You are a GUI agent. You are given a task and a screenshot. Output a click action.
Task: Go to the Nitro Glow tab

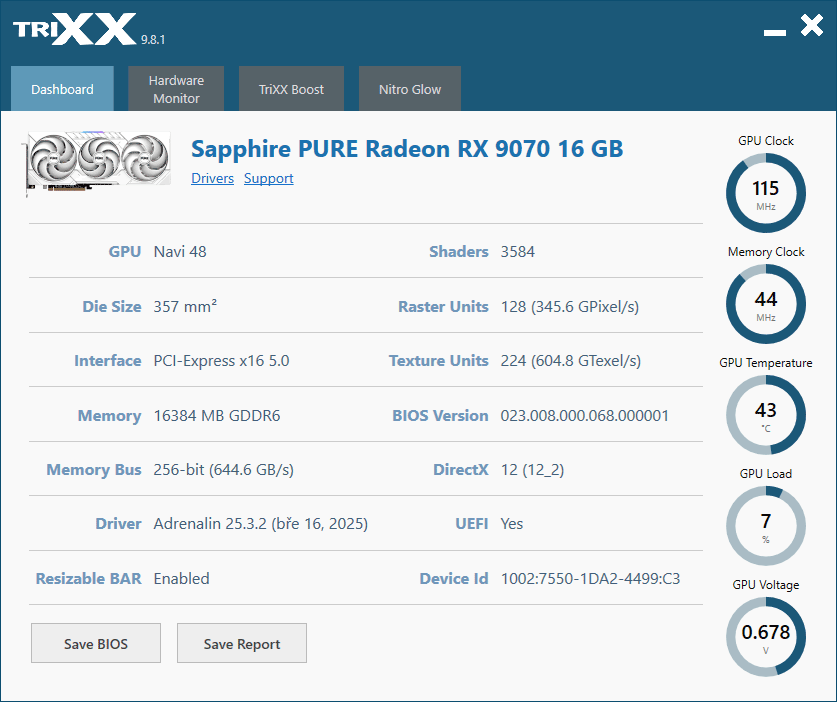click(410, 89)
